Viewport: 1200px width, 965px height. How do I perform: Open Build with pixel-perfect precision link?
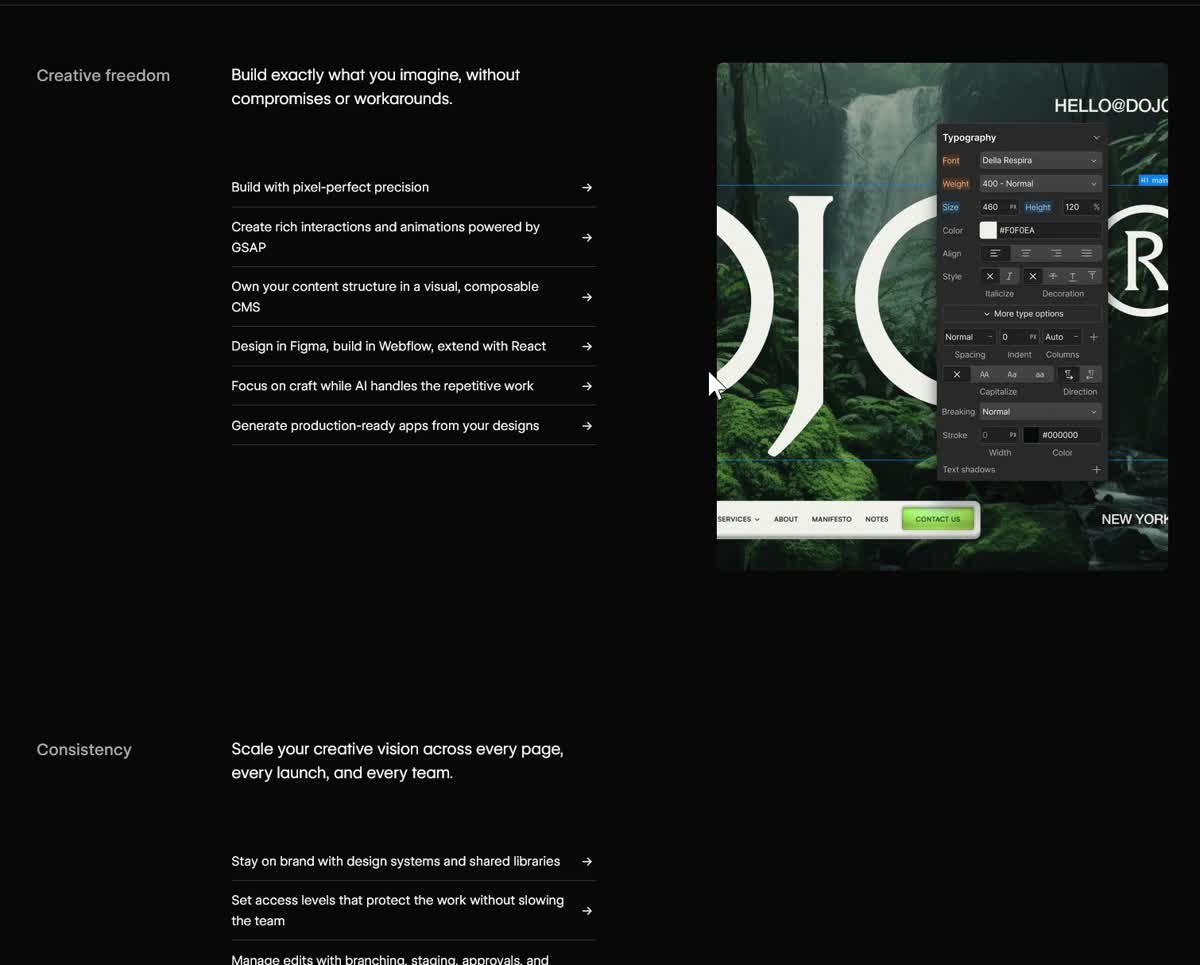[x=330, y=187]
